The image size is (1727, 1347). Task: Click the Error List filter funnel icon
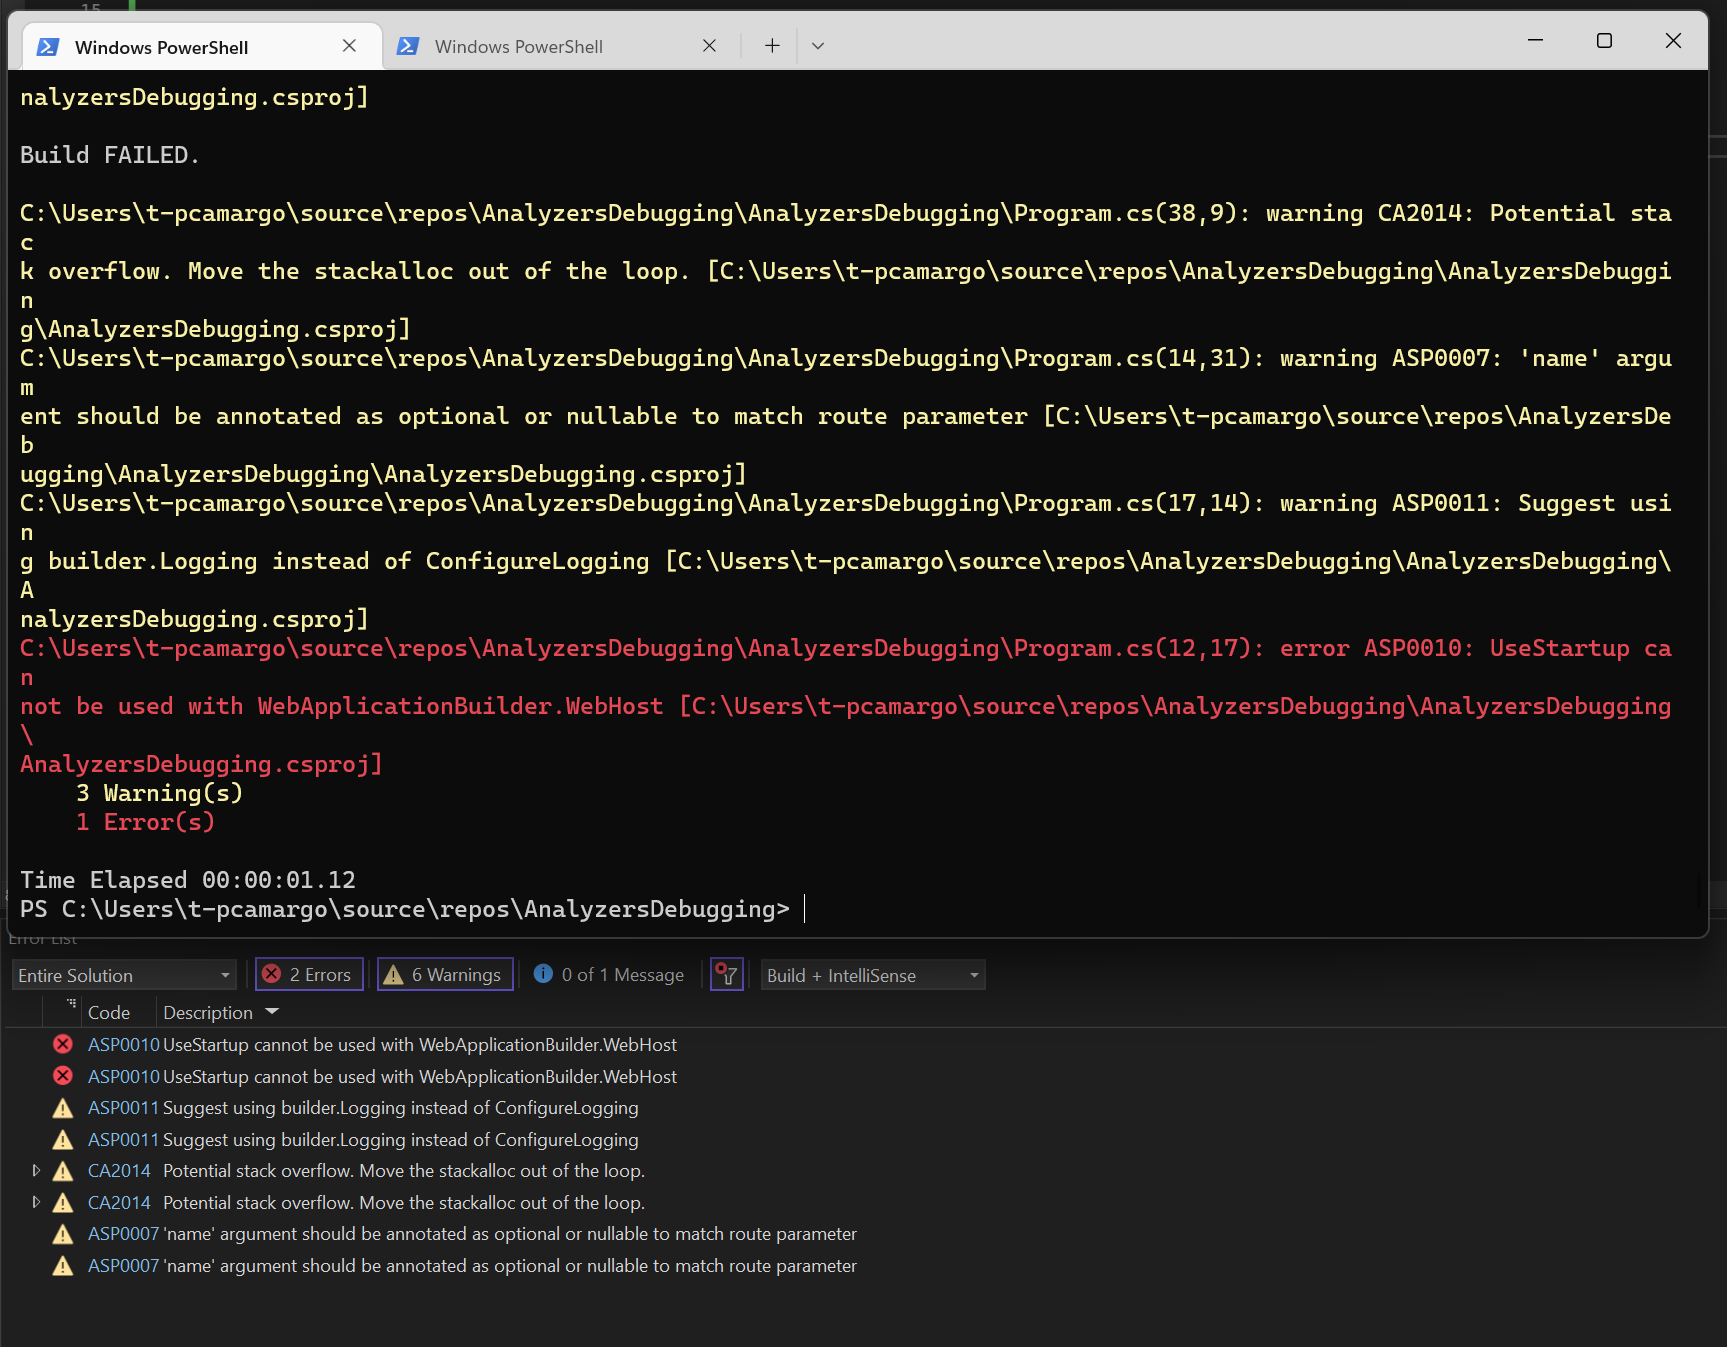[x=726, y=975]
